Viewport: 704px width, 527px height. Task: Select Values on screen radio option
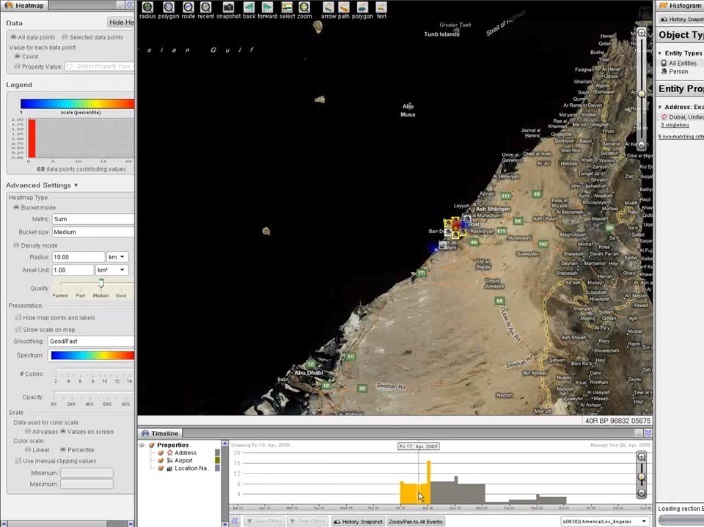pos(63,431)
